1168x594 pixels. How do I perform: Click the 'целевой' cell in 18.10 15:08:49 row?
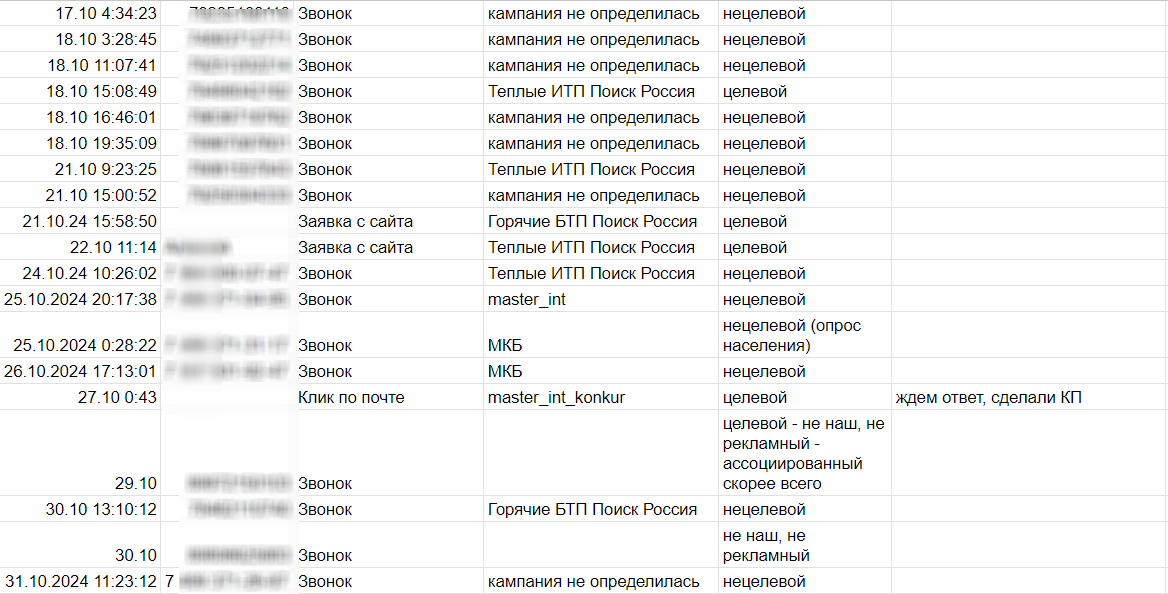[x=755, y=92]
